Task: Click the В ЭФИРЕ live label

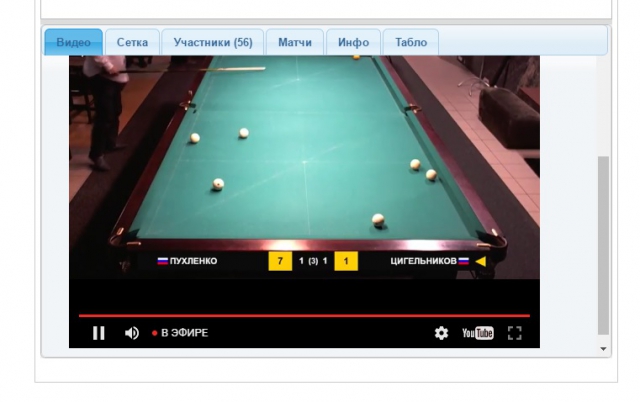Action: [184, 333]
